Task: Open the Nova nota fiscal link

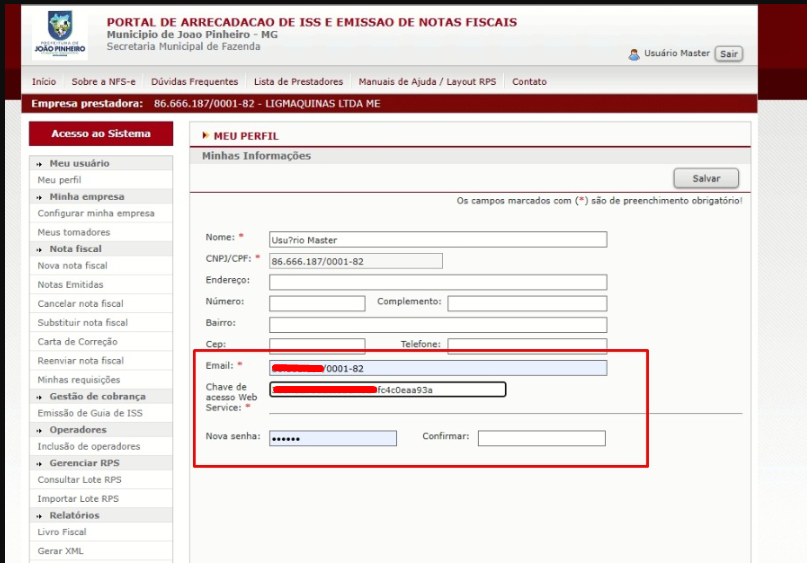Action: pos(72,266)
